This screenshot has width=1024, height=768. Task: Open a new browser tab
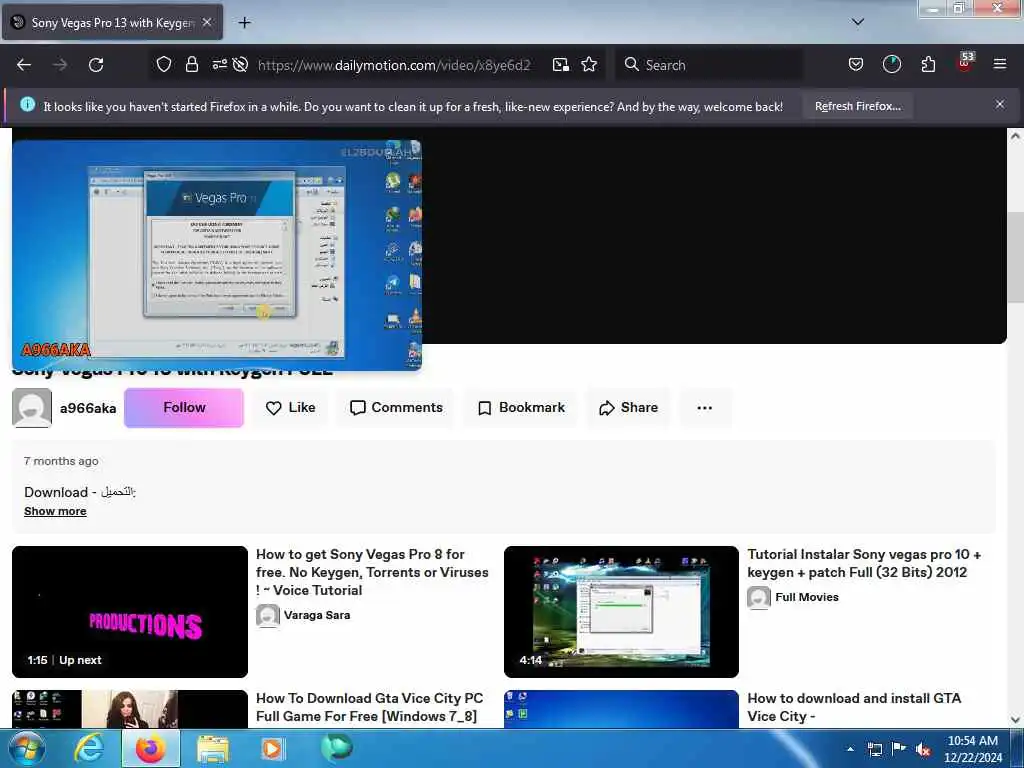pyautogui.click(x=244, y=23)
